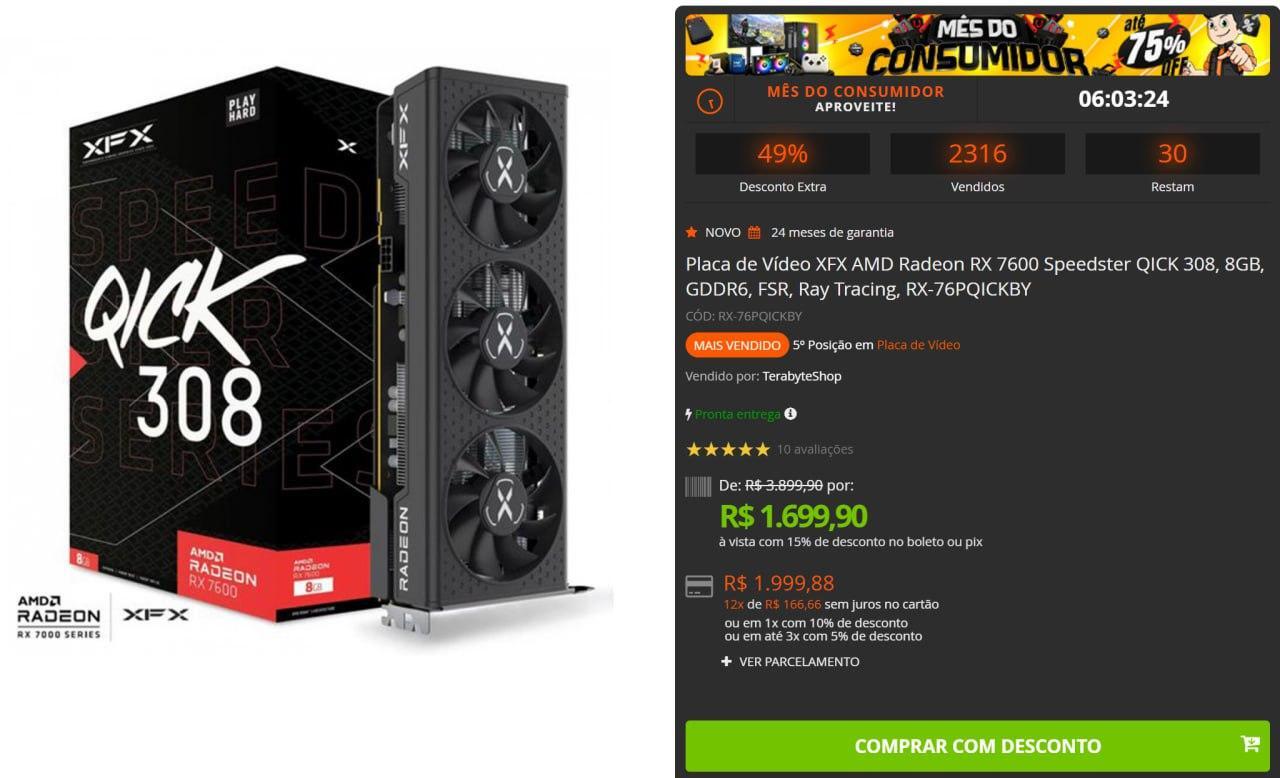
Task: Click the Mês do Consumidor 75% OFF banner
Action: [977, 44]
